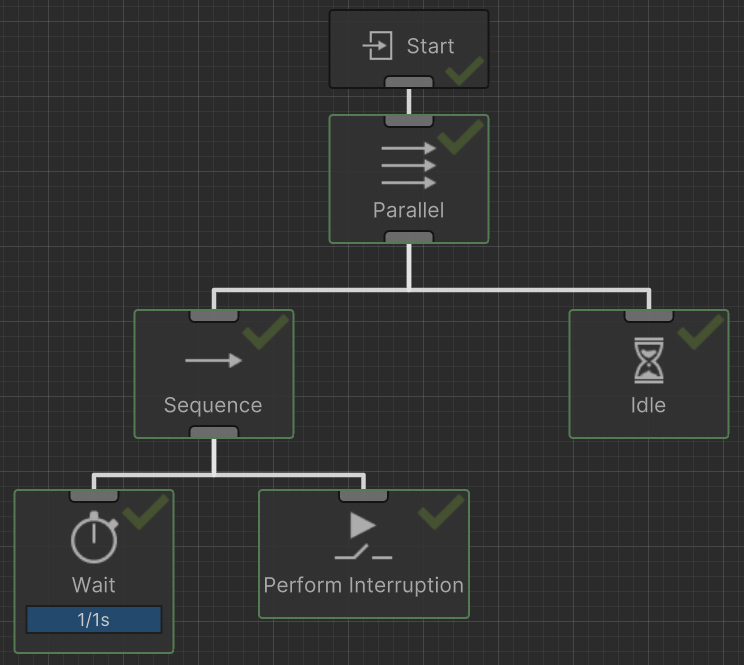
Task: Click the green checkmark on Parallel node
Action: [461, 137]
